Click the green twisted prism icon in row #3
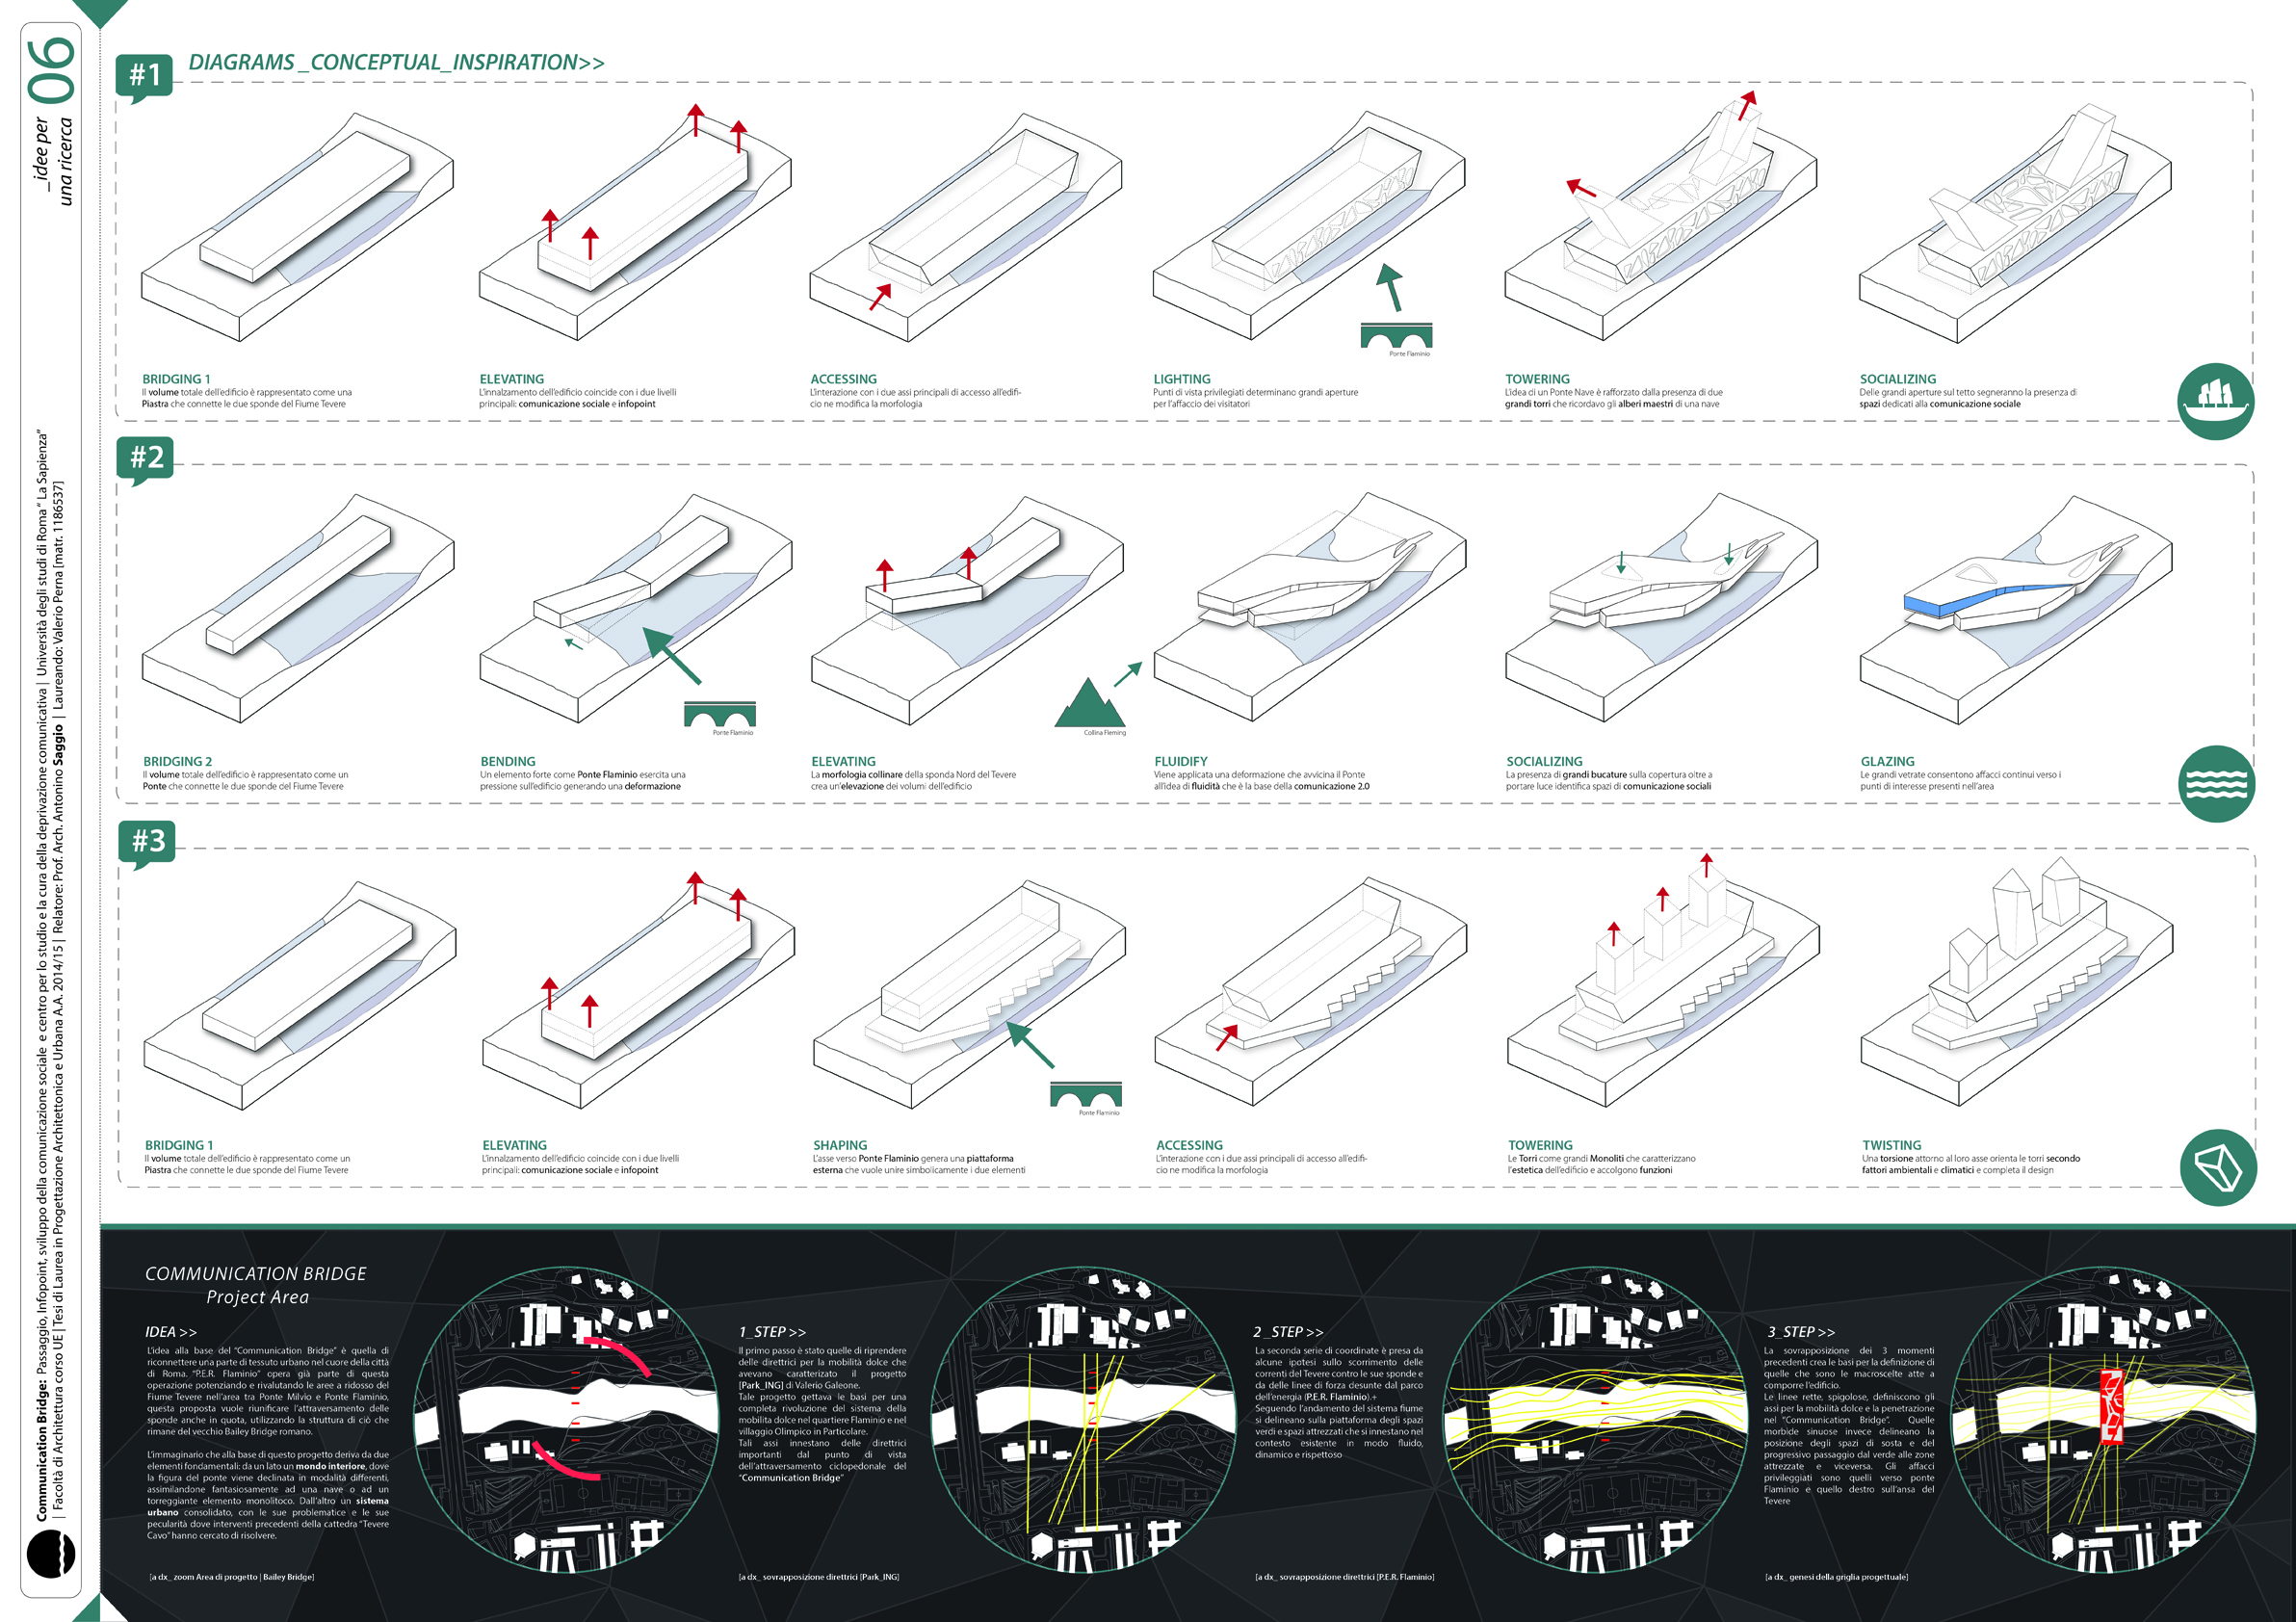The image size is (2296, 1622). (2218, 1167)
